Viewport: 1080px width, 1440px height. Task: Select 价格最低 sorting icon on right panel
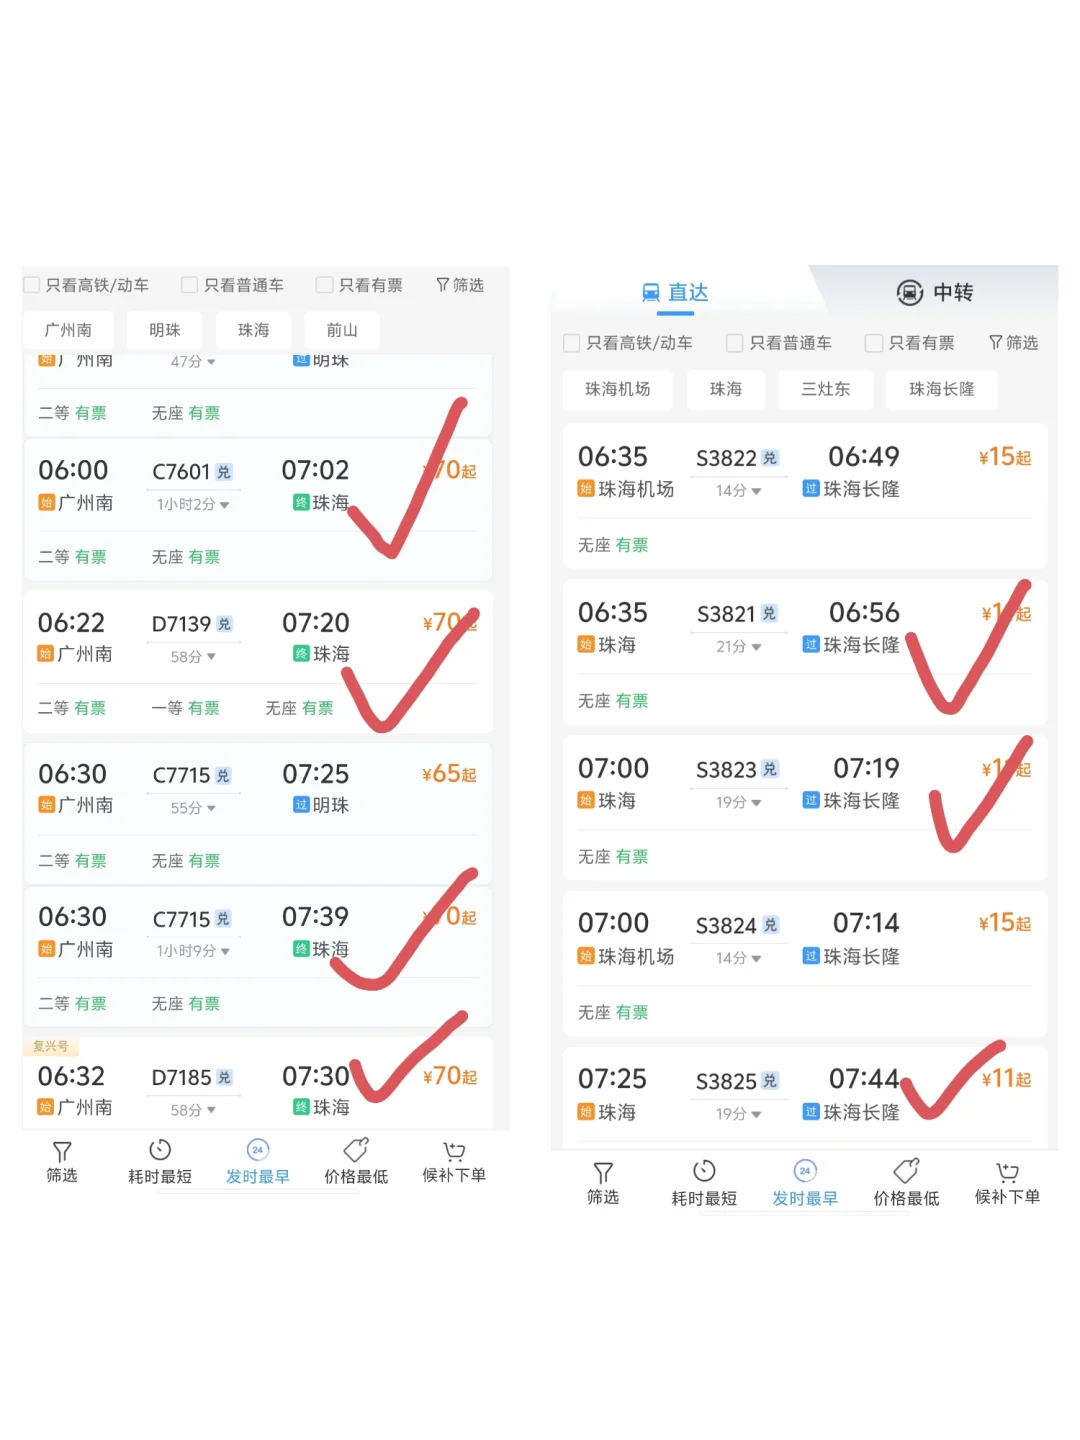(905, 1182)
